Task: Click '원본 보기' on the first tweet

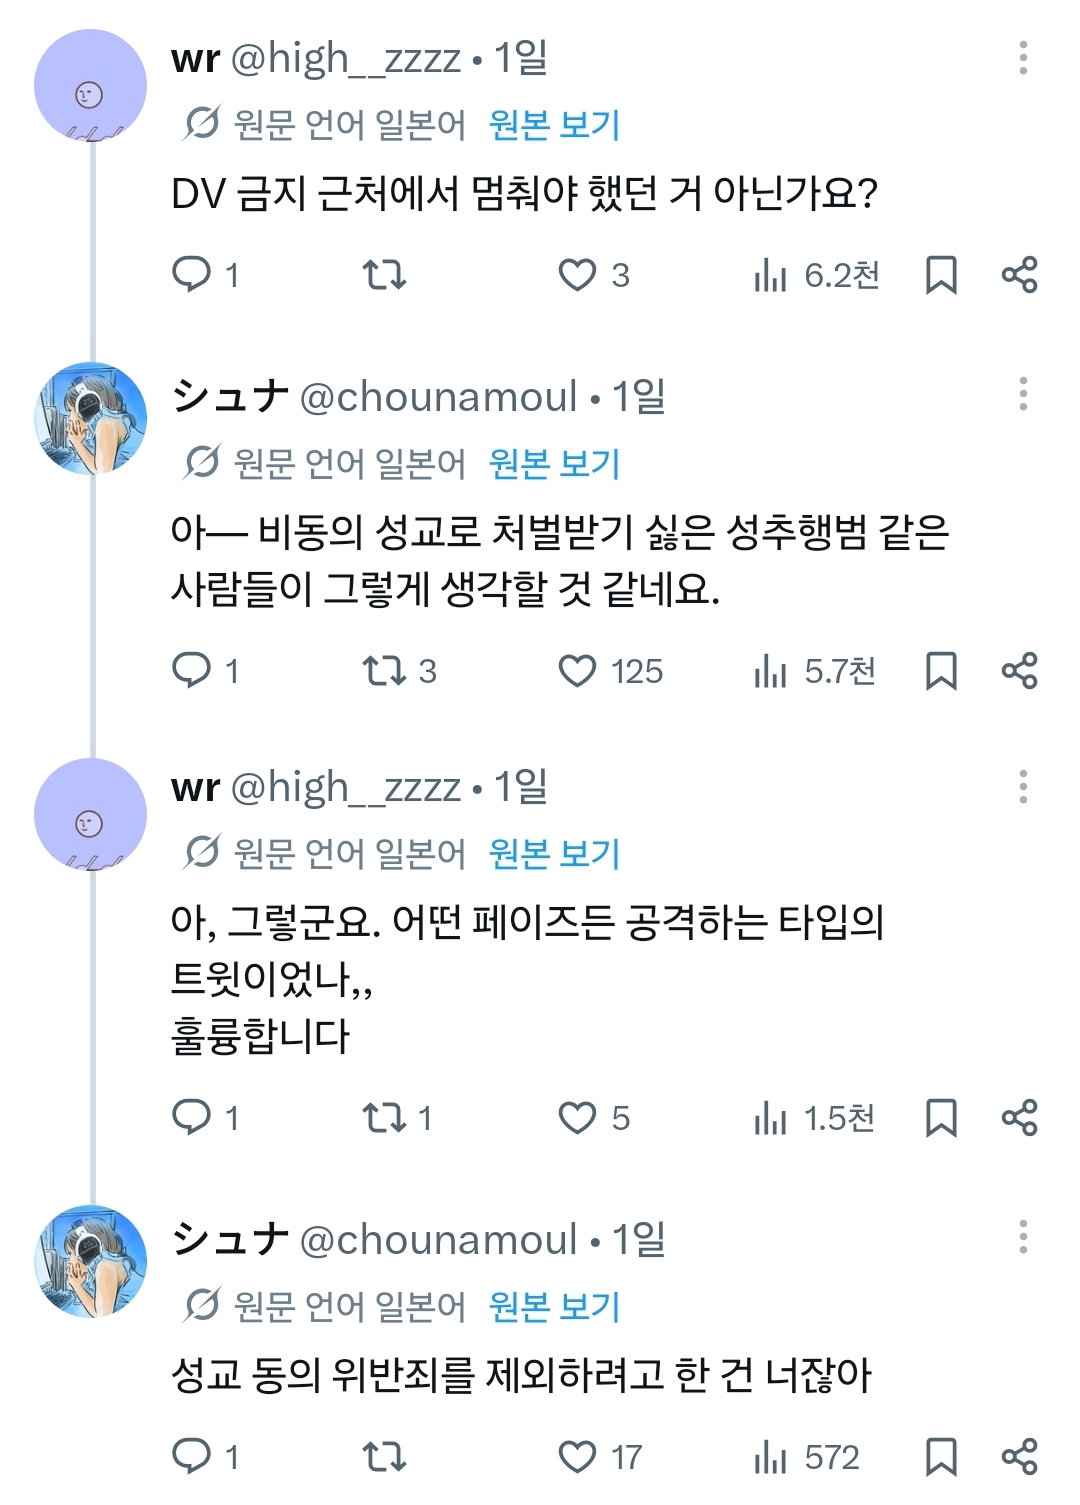Action: (554, 125)
